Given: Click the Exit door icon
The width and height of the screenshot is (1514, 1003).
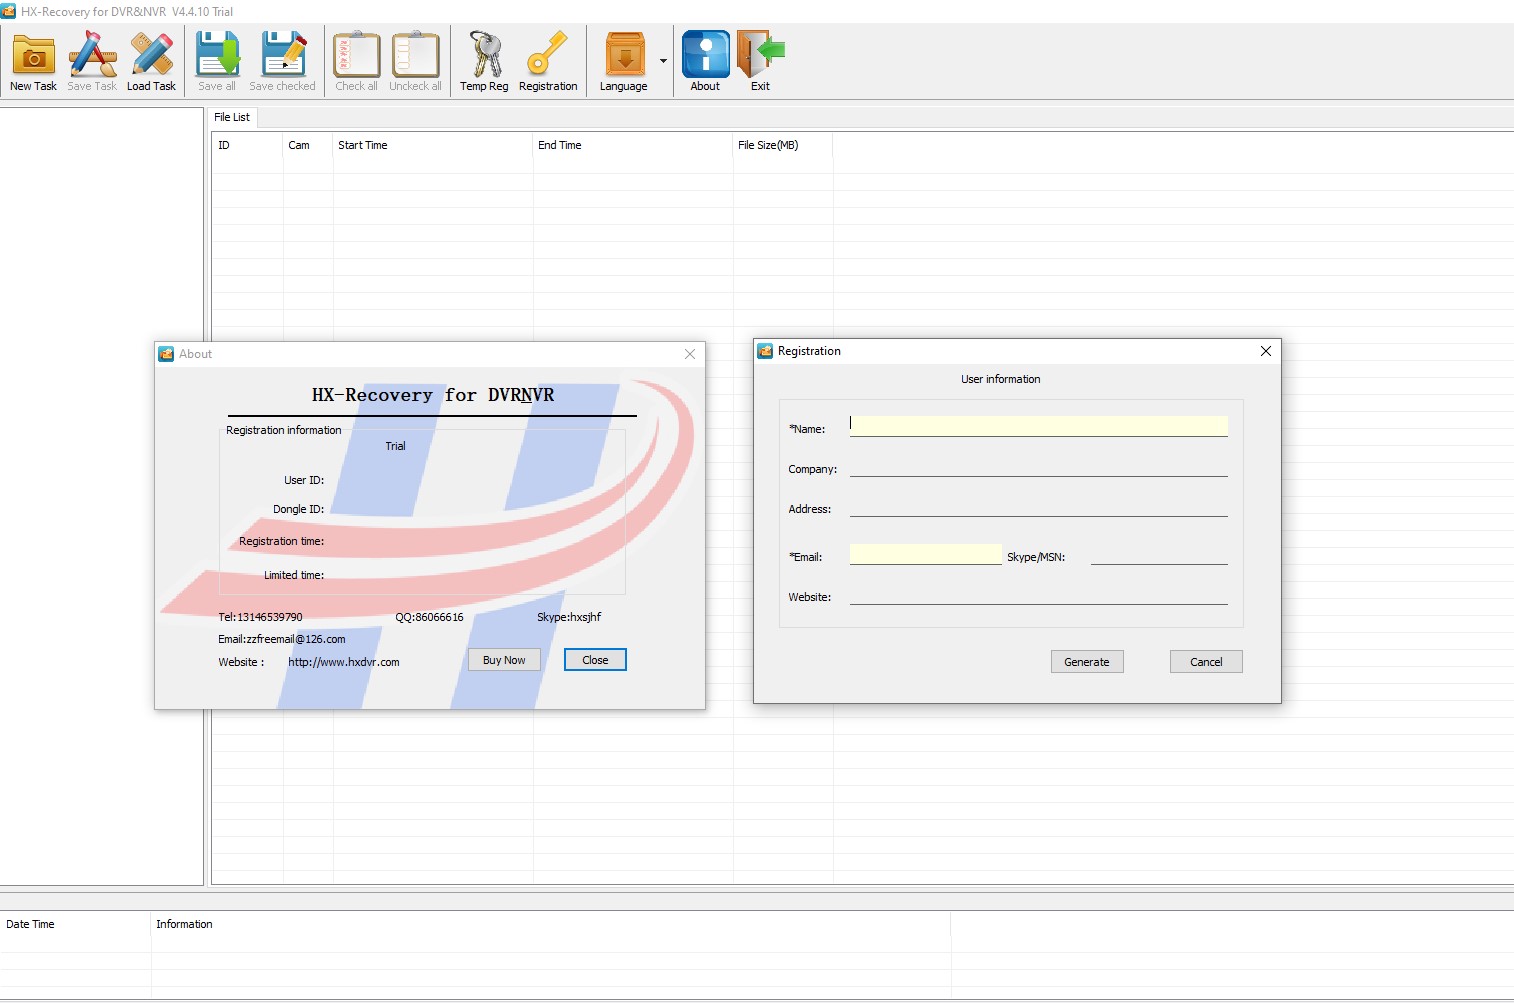Looking at the screenshot, I should pyautogui.click(x=760, y=56).
